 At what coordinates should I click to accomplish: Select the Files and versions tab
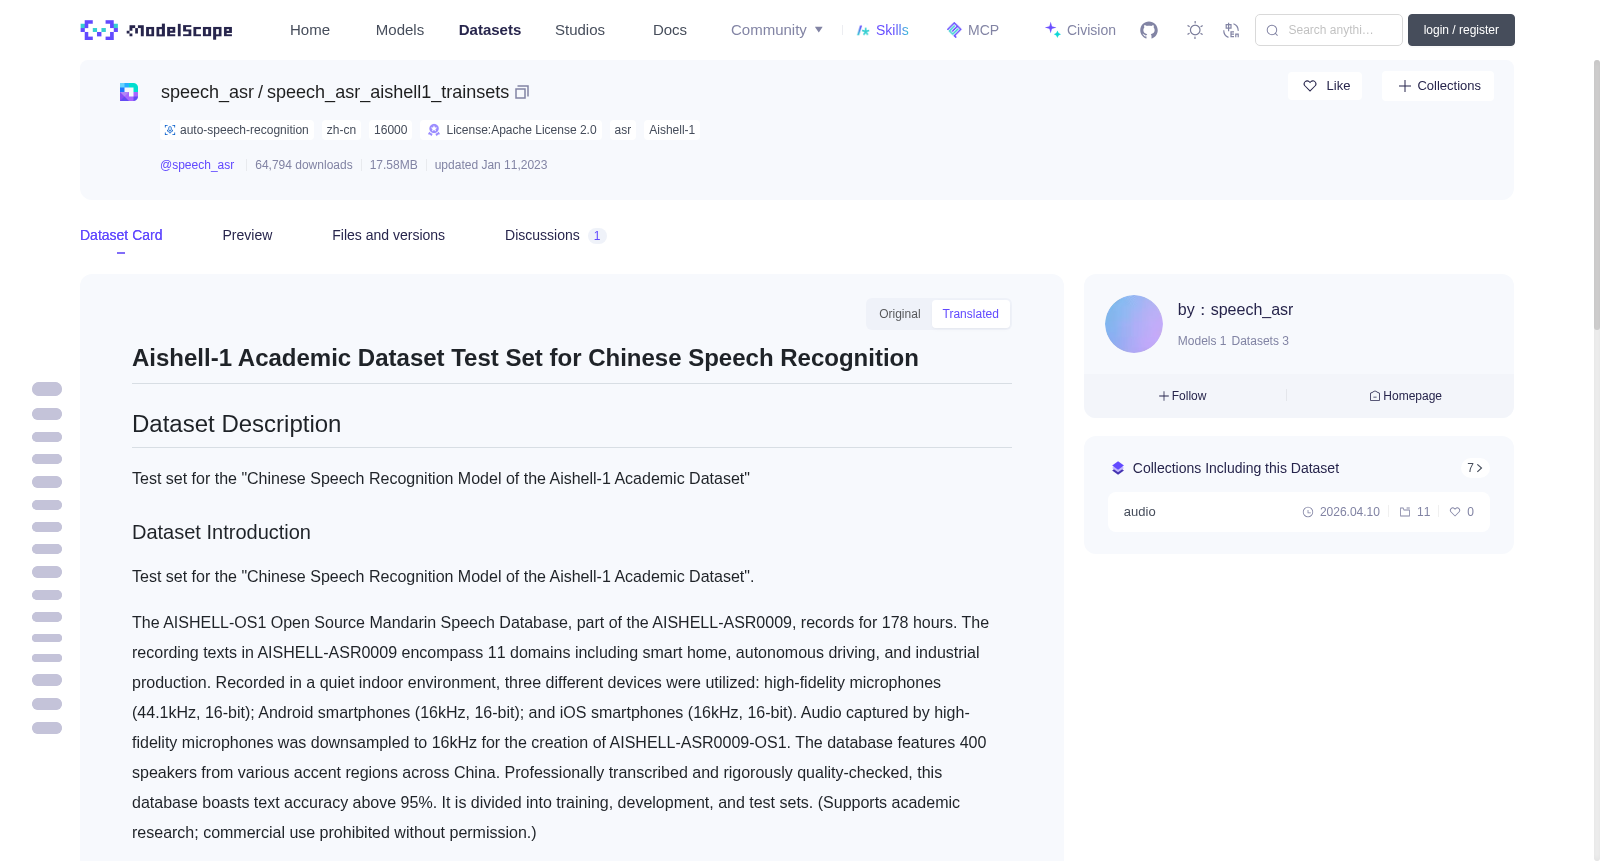(388, 235)
